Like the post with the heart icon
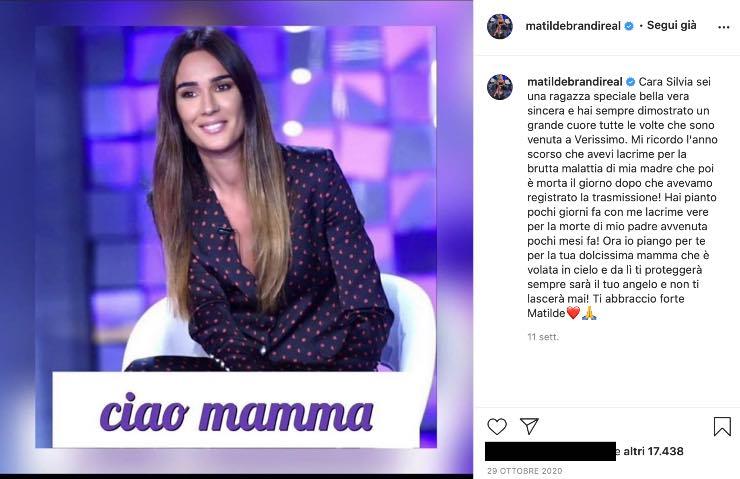Screen dimensions: 740x479 (497, 426)
